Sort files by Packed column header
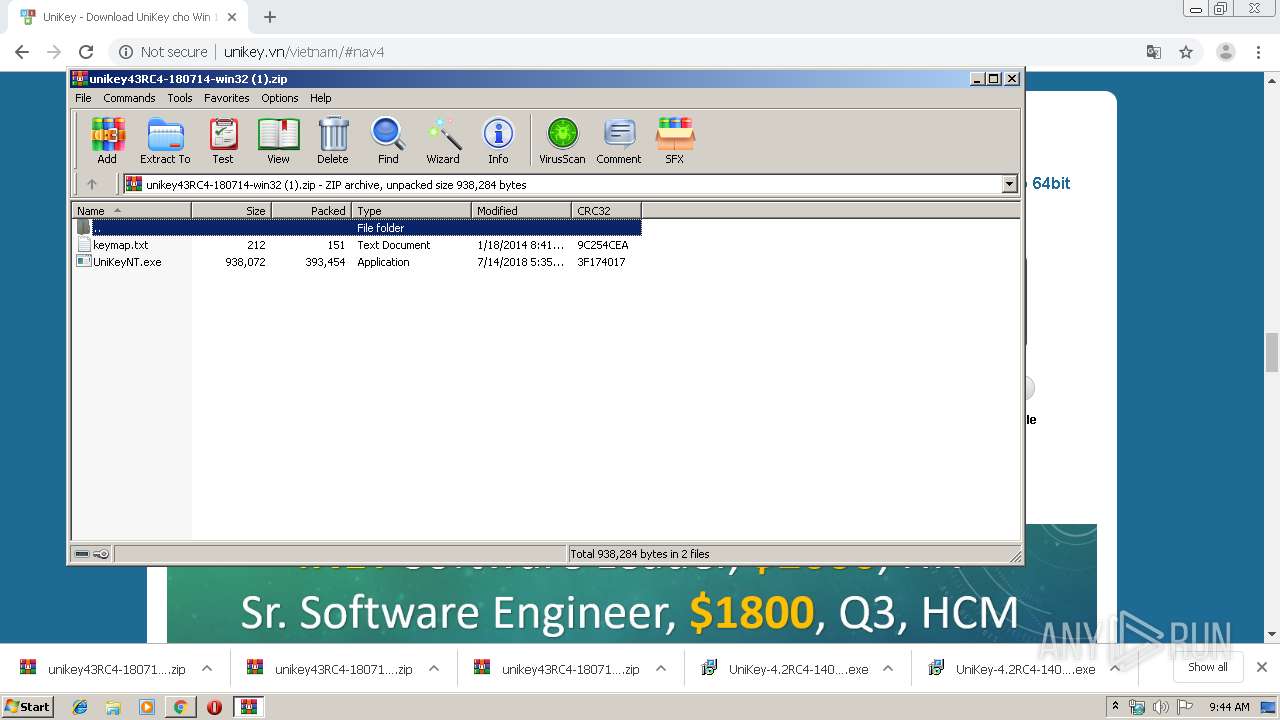This screenshot has width=1280, height=720. (311, 210)
